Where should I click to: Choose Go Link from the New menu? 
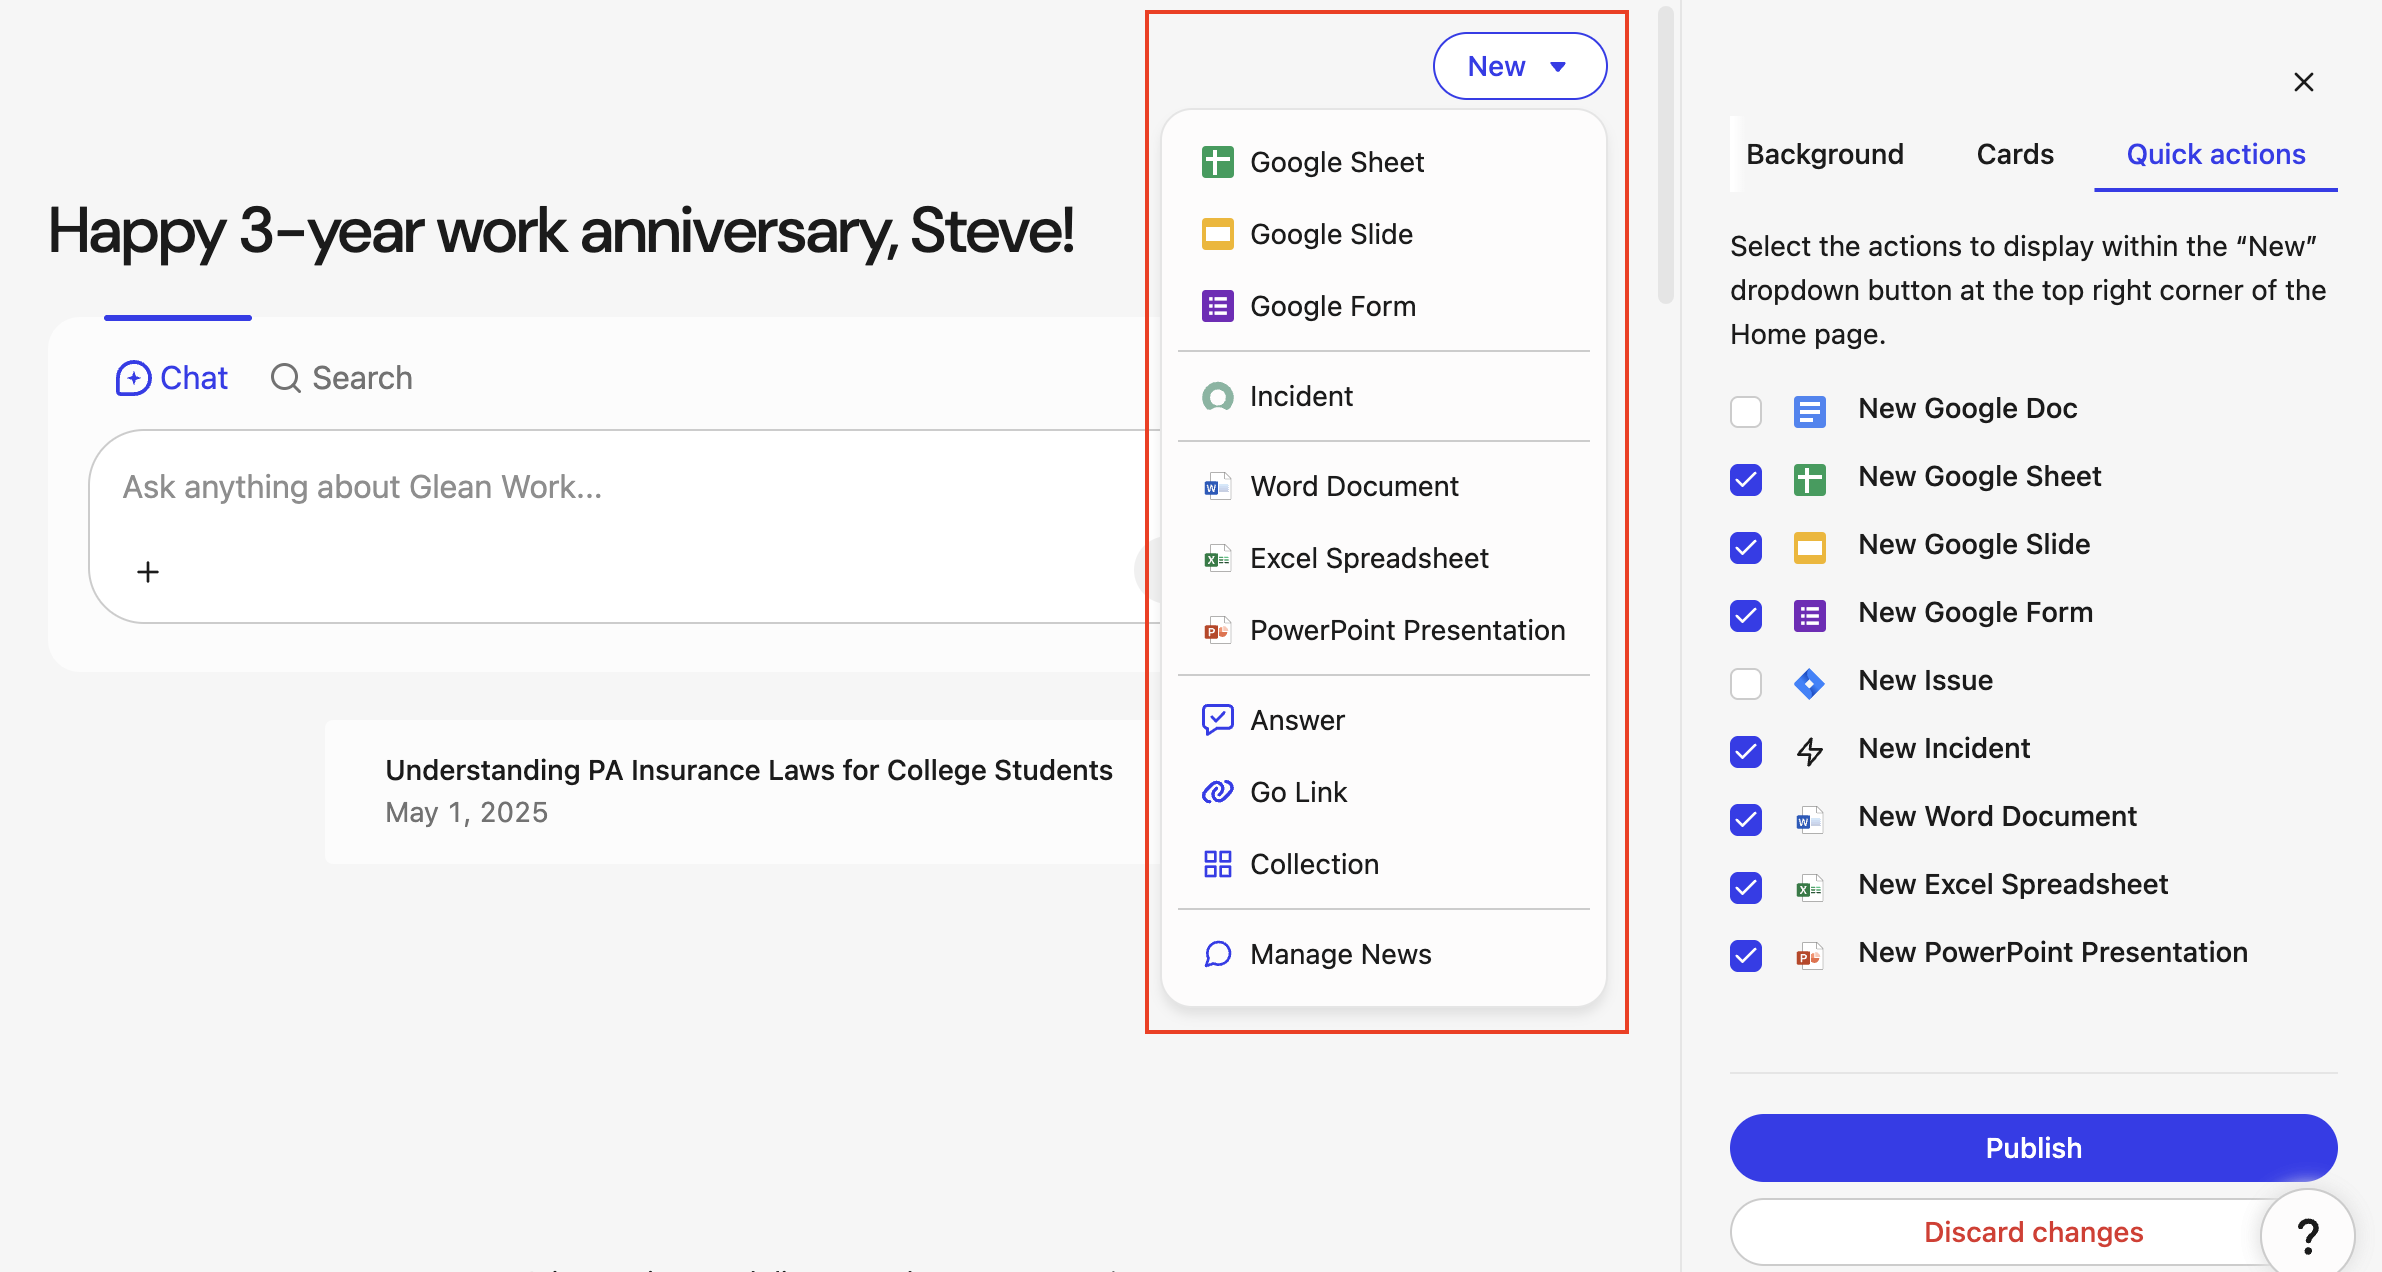tap(1384, 792)
